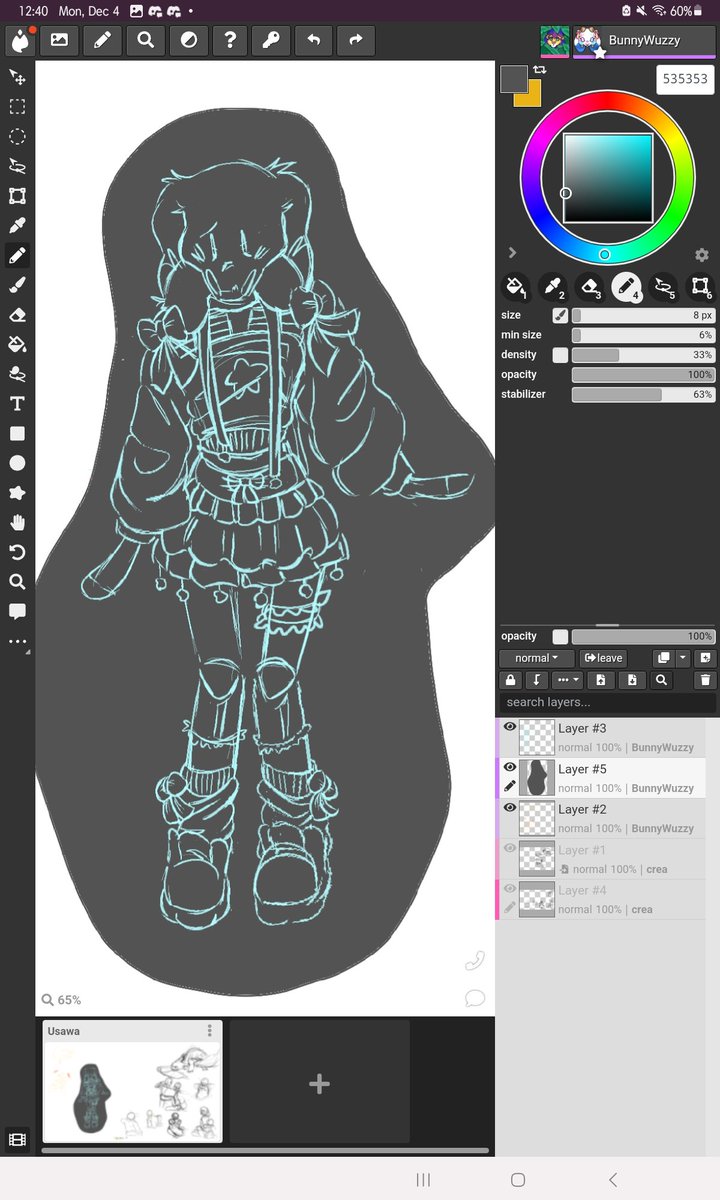
Task: Select the pencil tool in left toolbar
Action: tap(17, 256)
